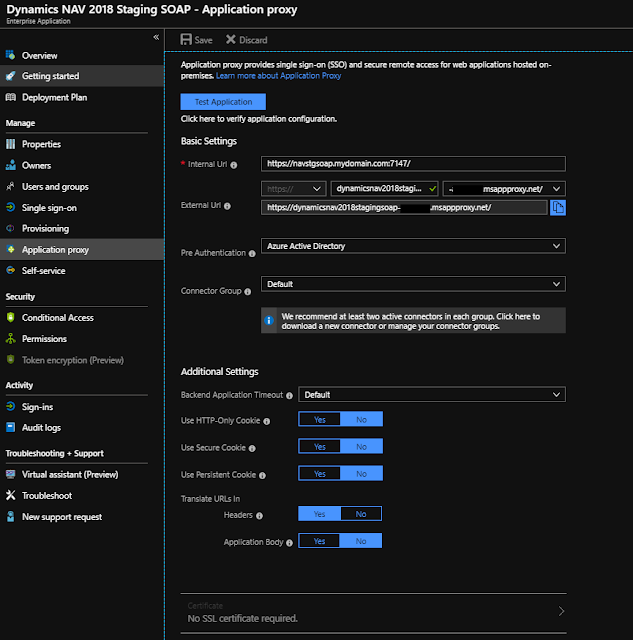
Task: Click the Overview icon in sidebar
Action: [x=11, y=55]
